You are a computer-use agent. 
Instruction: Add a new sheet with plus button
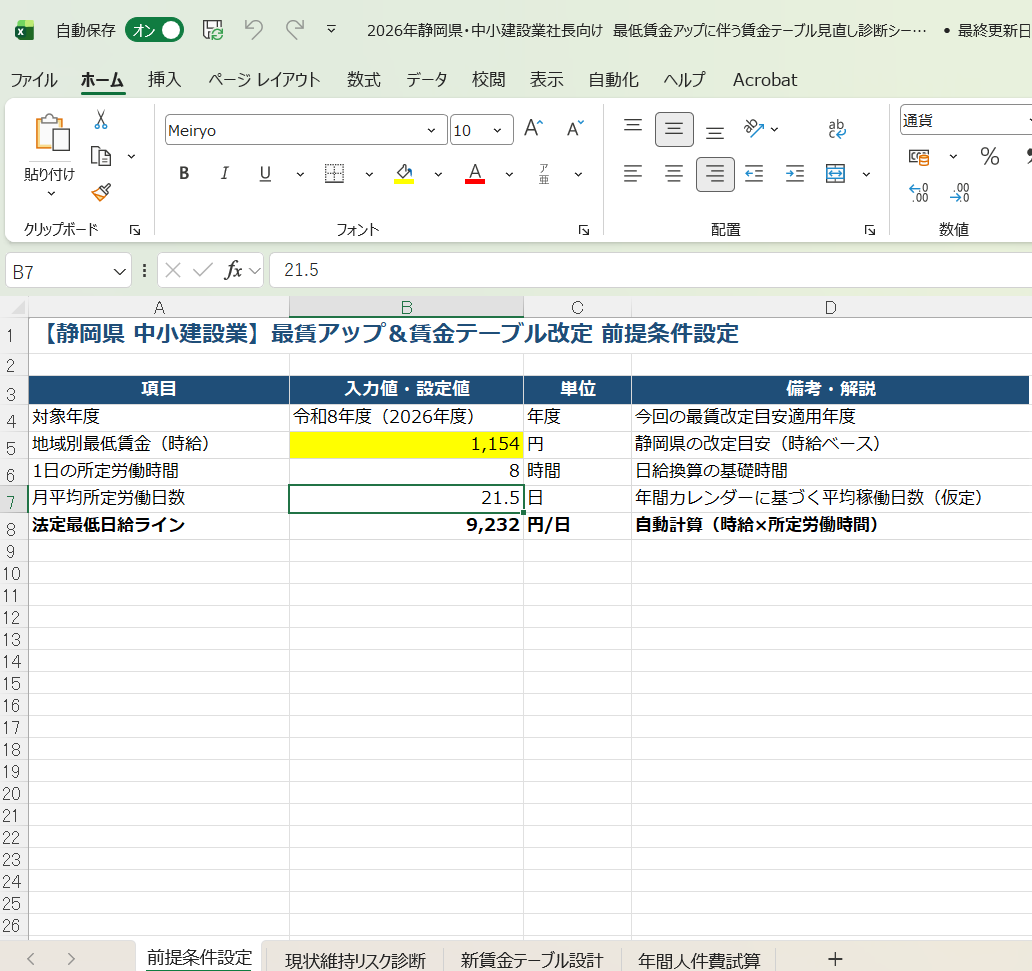click(835, 959)
